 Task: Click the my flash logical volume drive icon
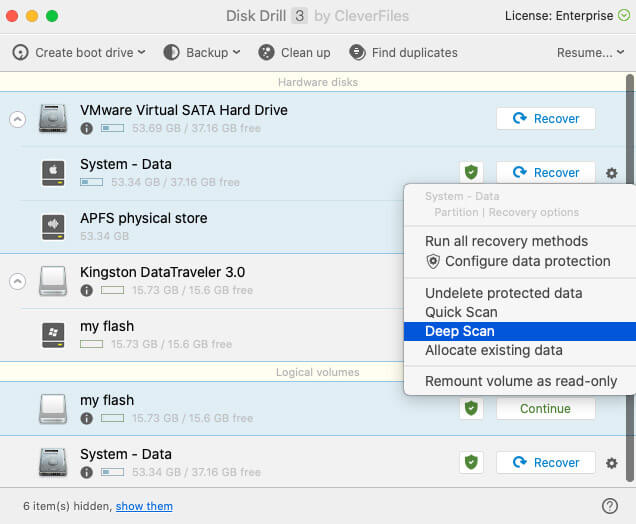click(53, 409)
